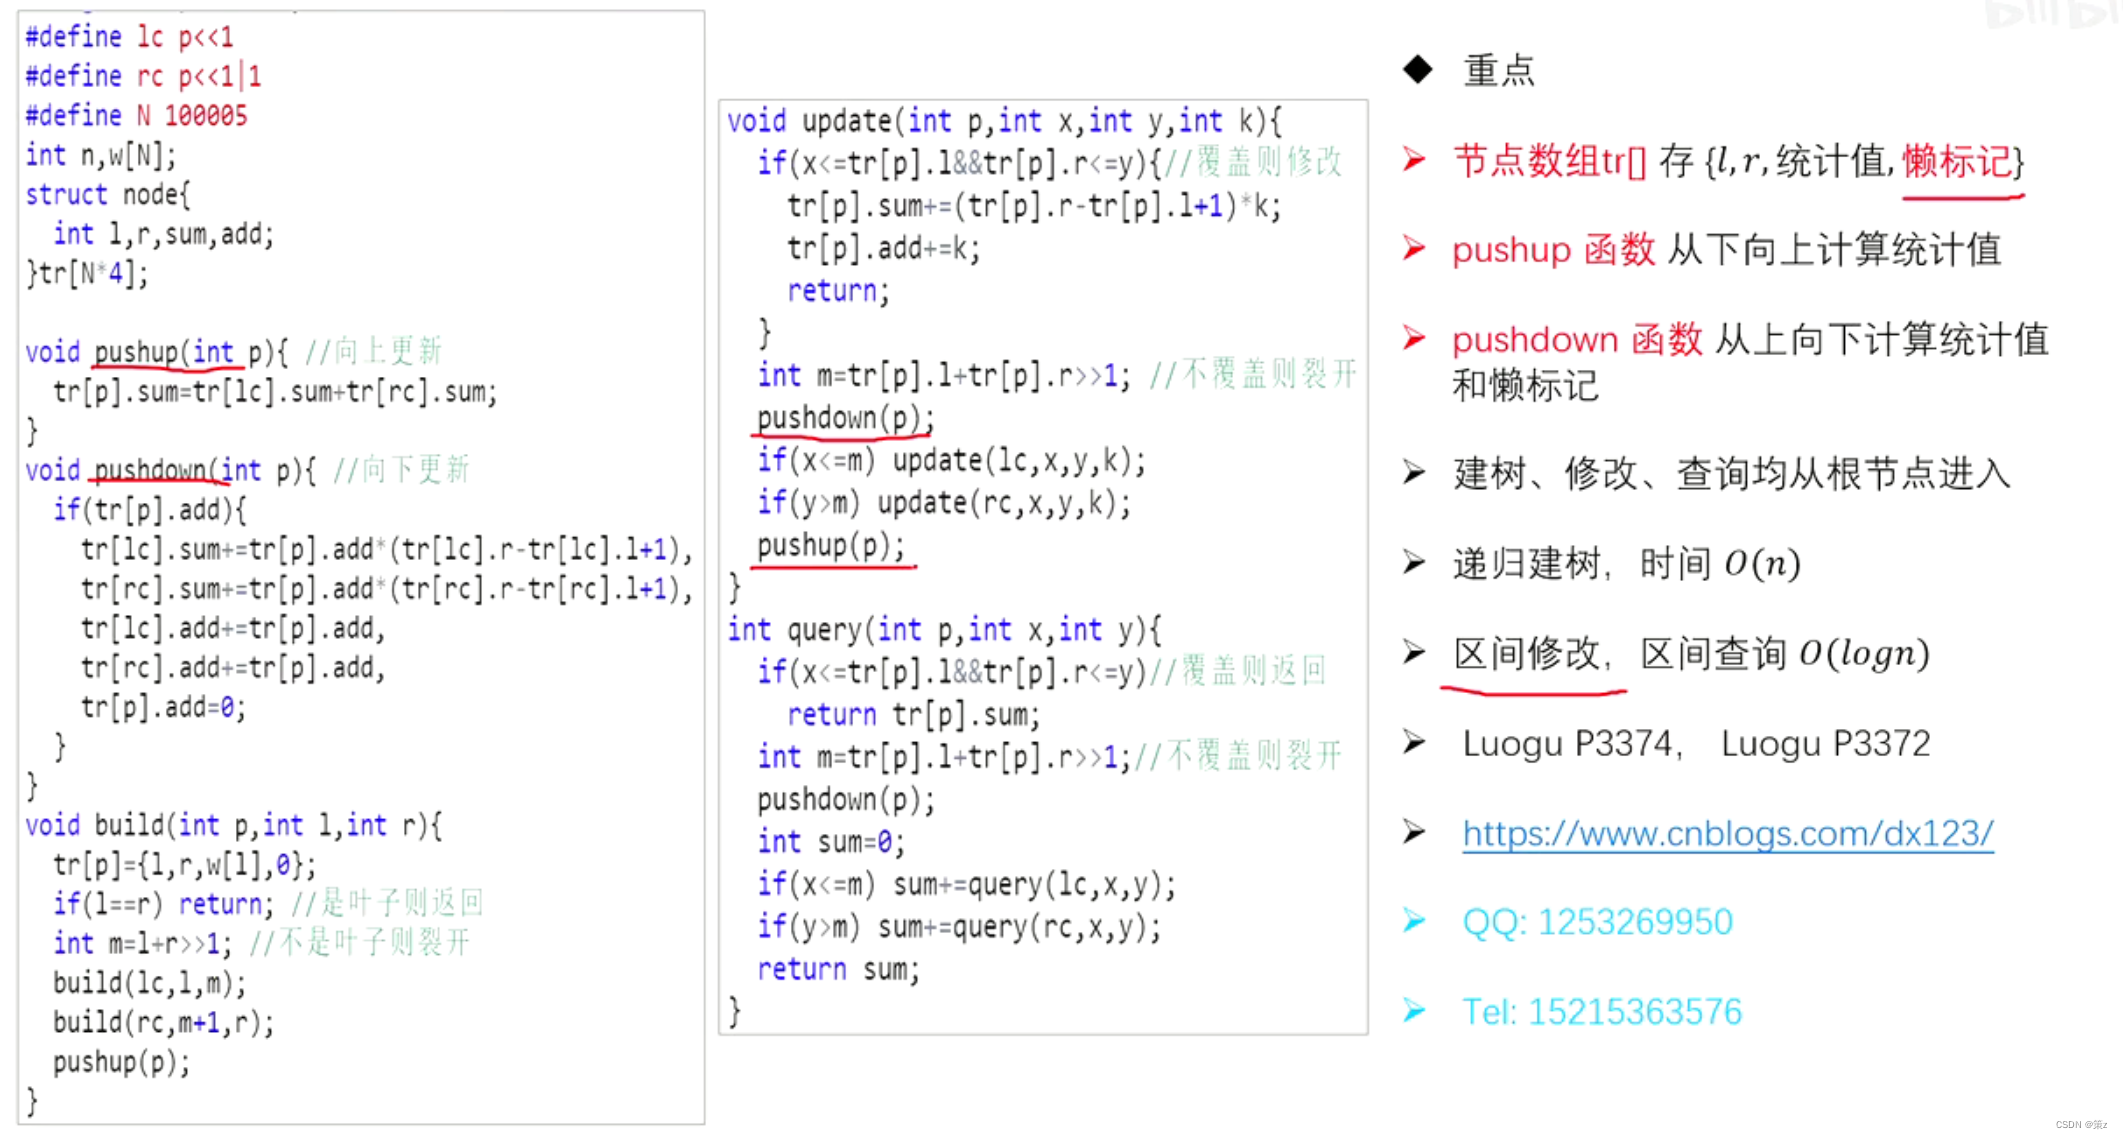This screenshot has width=2123, height=1139.
Task: Click the black diamond bullet beside 重点
Action: click(1417, 70)
